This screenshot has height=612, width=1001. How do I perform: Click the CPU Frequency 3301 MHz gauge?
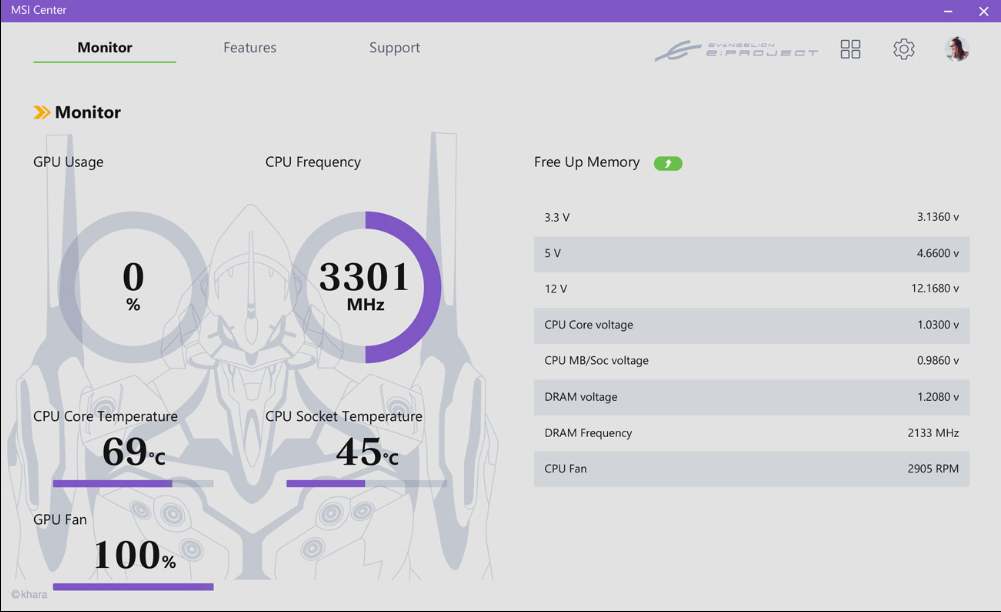click(365, 287)
